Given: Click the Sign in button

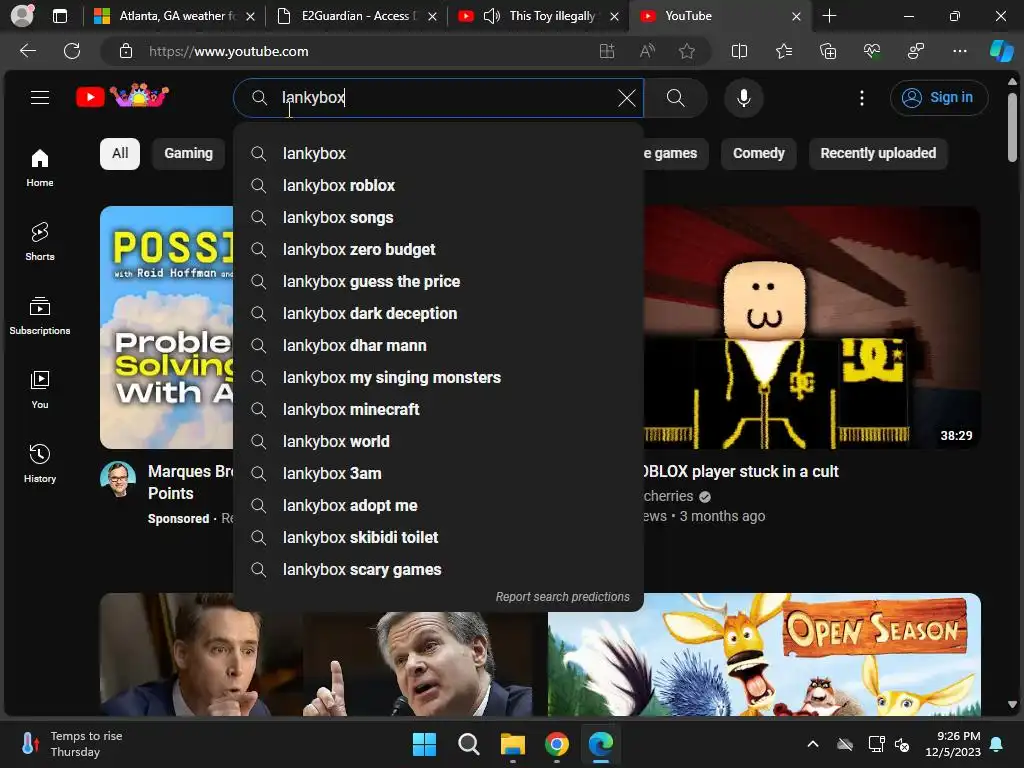Looking at the screenshot, I should point(938,98).
